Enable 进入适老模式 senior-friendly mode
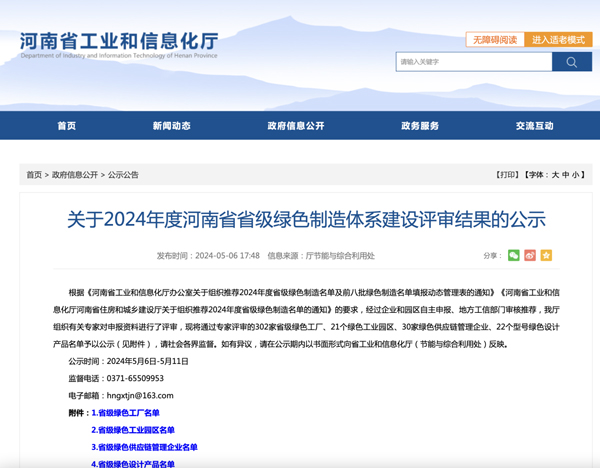This screenshot has width=600, height=468. pos(558,40)
